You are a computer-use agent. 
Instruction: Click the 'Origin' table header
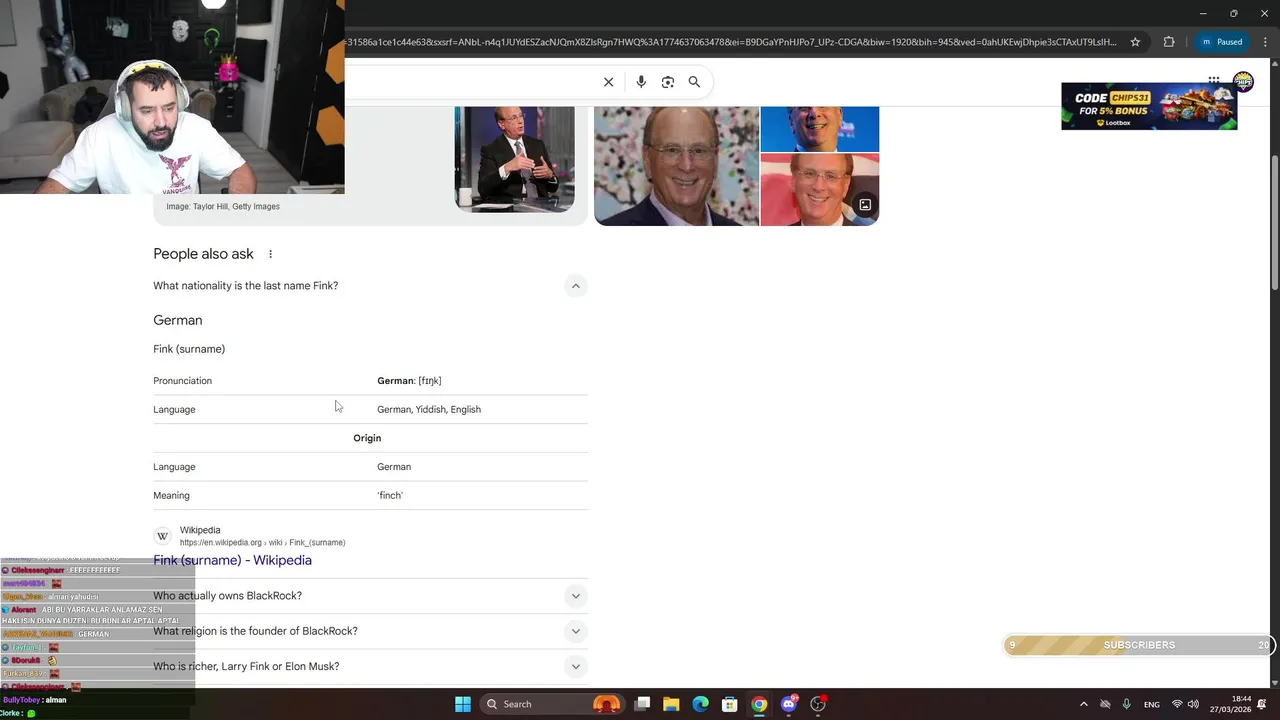click(x=367, y=438)
